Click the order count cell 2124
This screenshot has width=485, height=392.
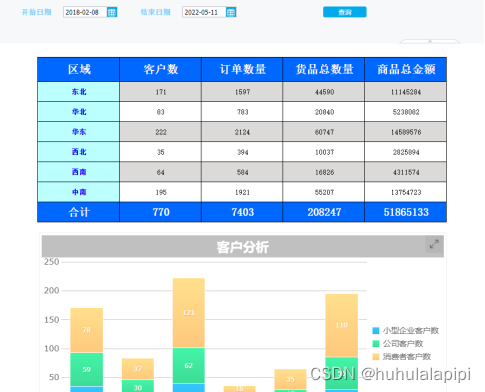point(242,132)
